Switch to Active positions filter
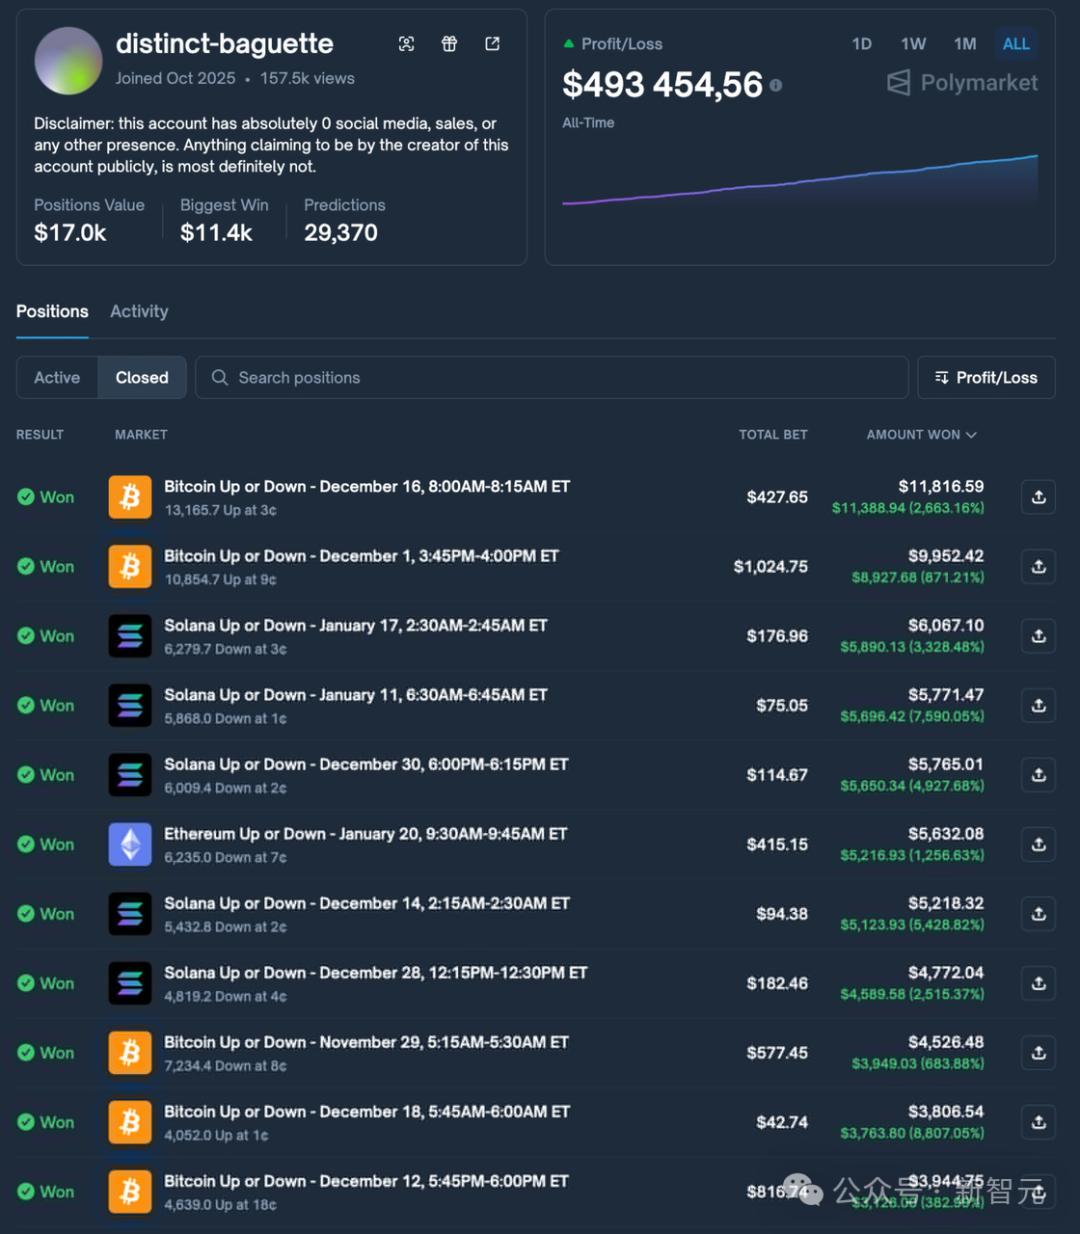This screenshot has height=1234, width=1080. click(57, 377)
